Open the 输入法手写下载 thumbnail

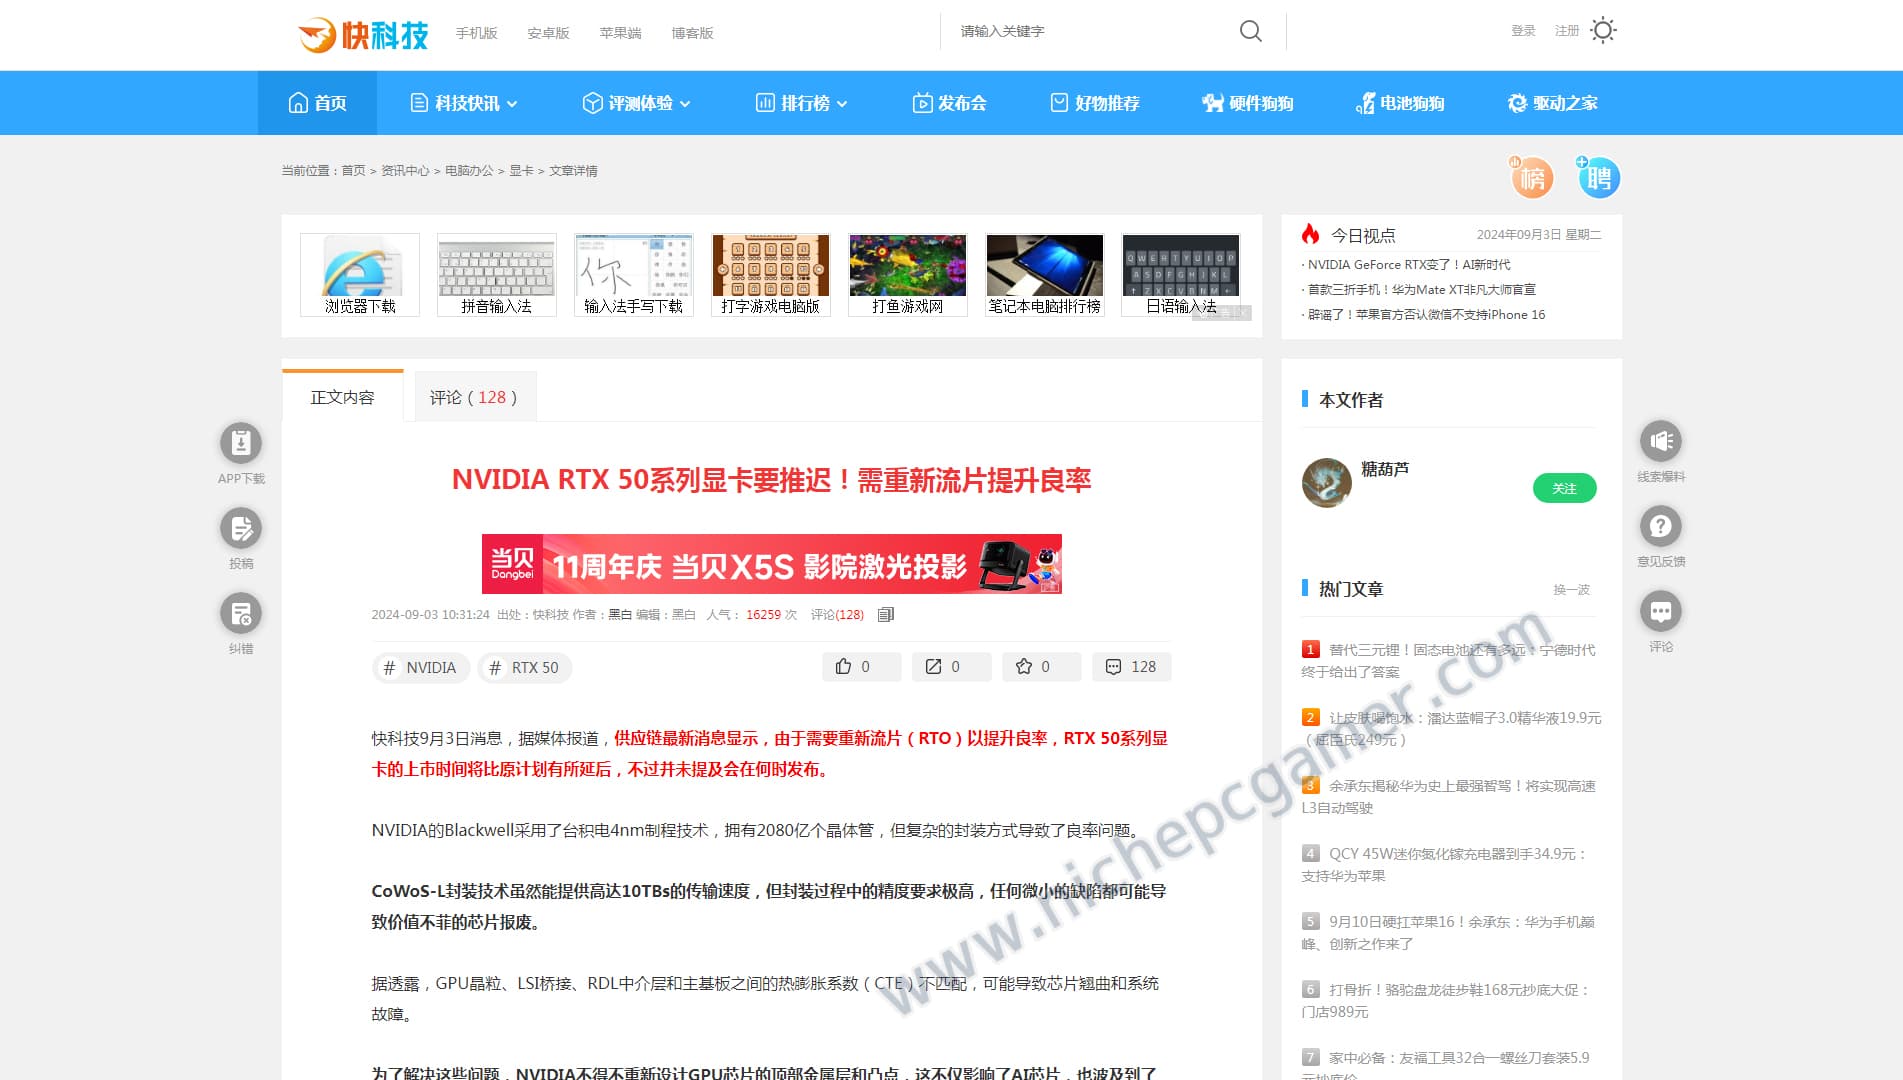634,275
